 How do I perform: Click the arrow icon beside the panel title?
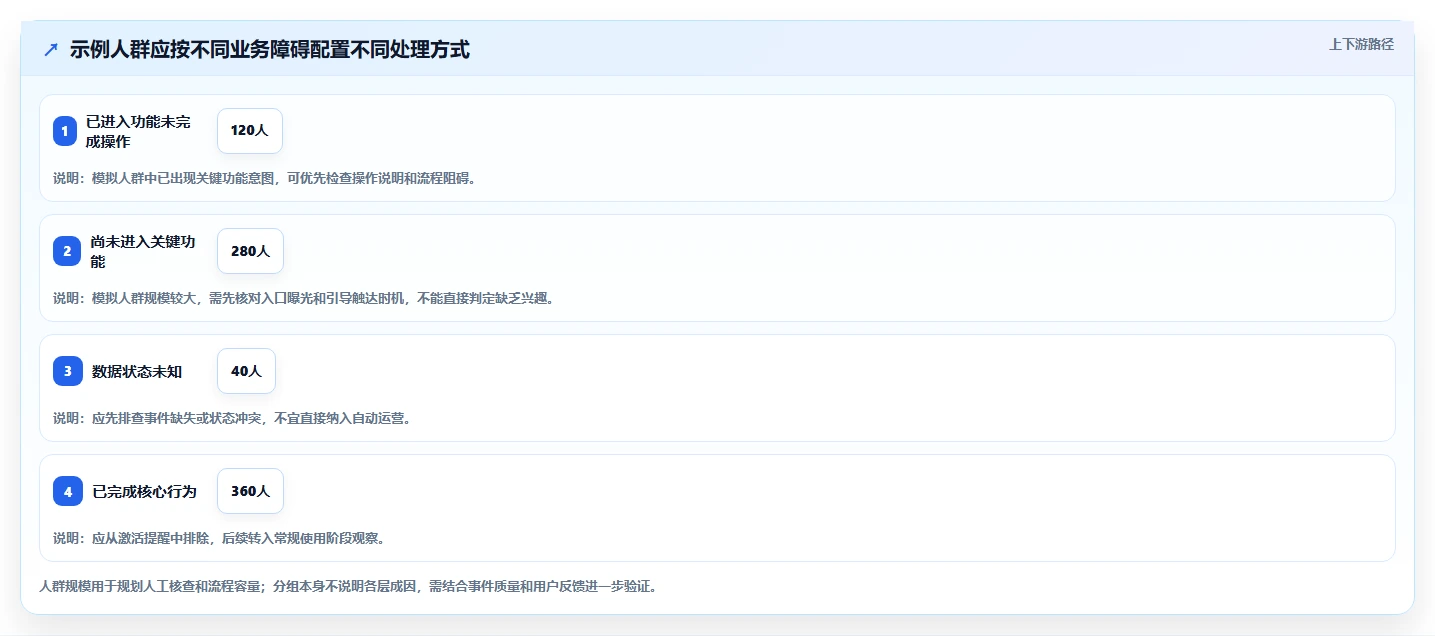tap(51, 49)
